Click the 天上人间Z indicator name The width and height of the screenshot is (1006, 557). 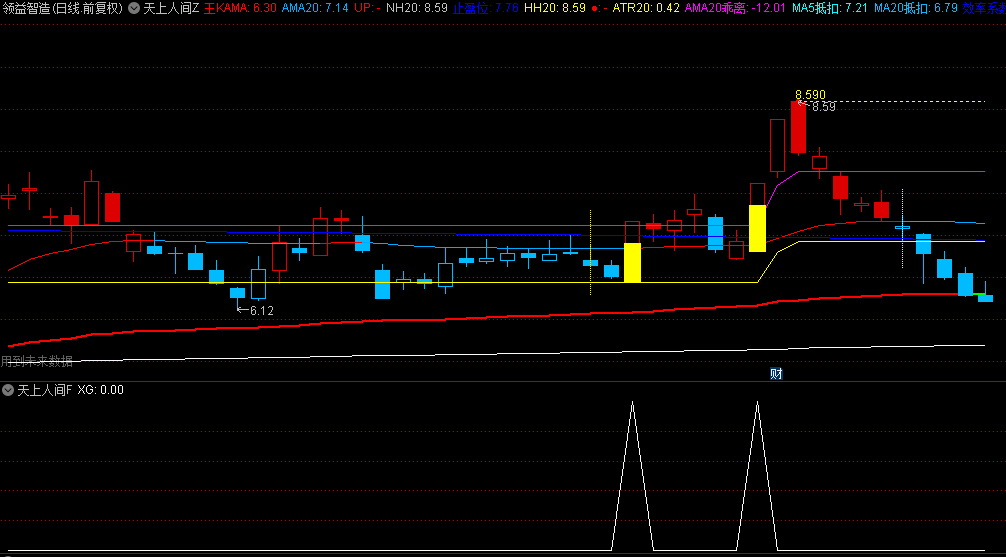(171, 9)
